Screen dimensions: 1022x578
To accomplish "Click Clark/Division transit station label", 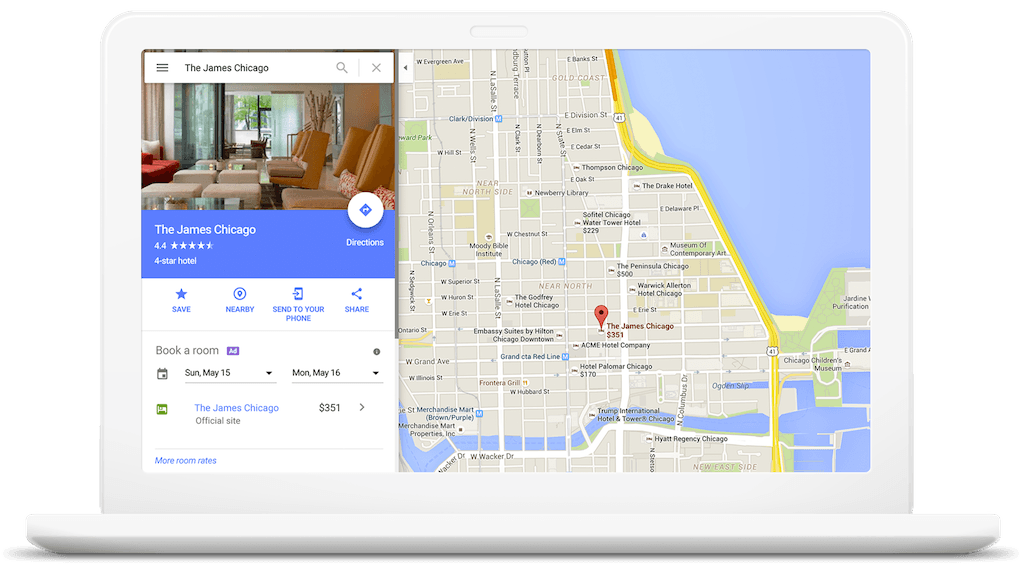I will point(471,119).
